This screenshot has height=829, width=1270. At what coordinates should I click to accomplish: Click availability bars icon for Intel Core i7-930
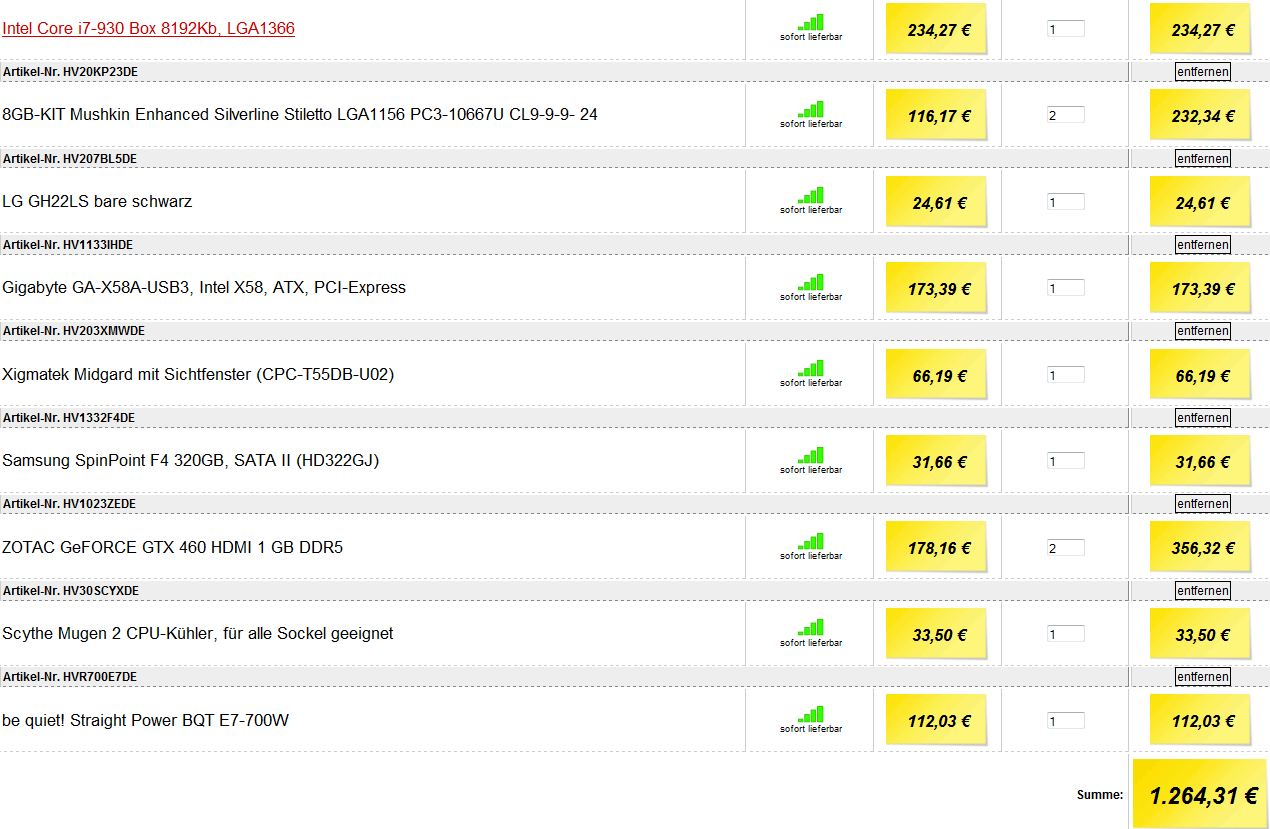click(x=811, y=22)
